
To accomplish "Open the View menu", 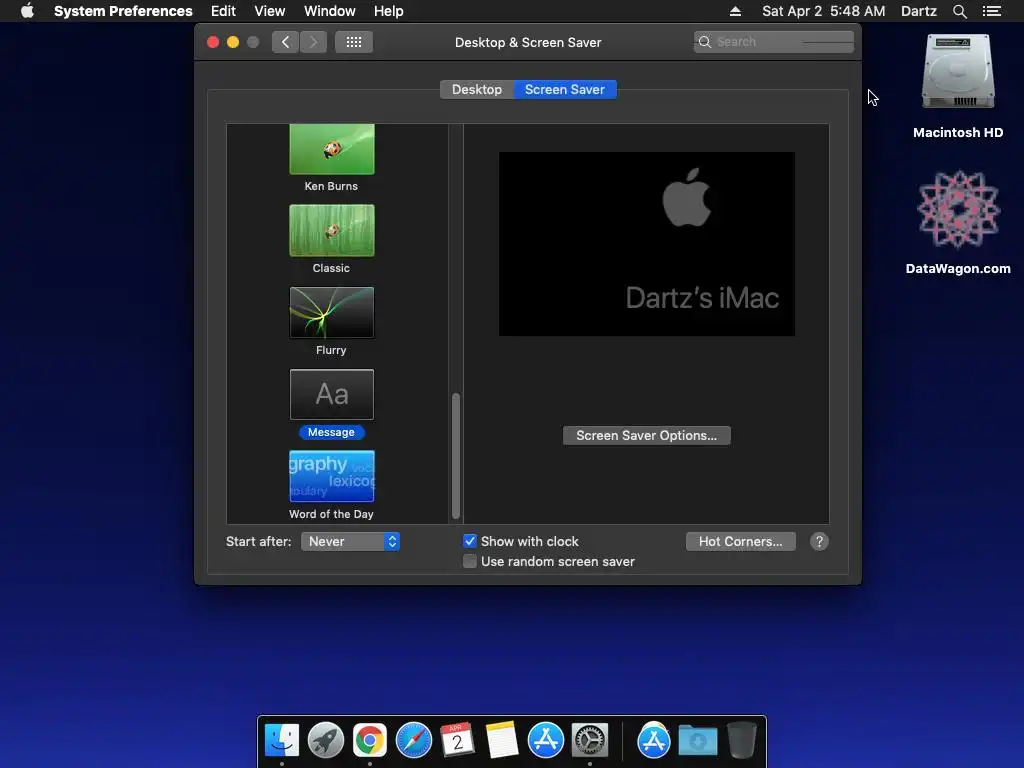I will [269, 11].
